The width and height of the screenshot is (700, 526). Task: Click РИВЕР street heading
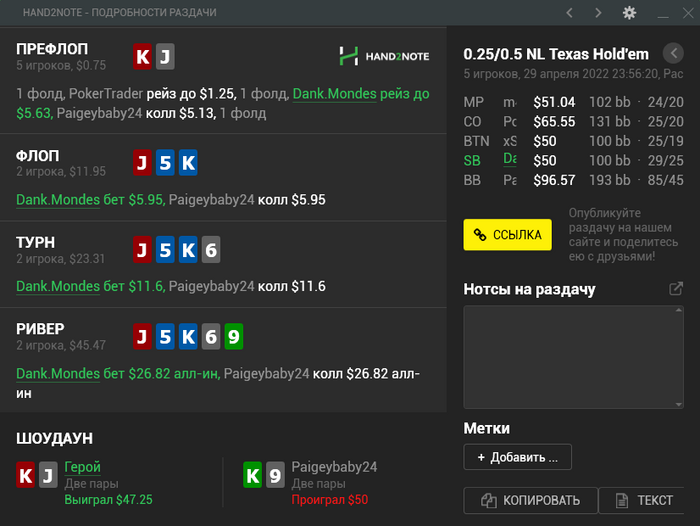click(40, 329)
